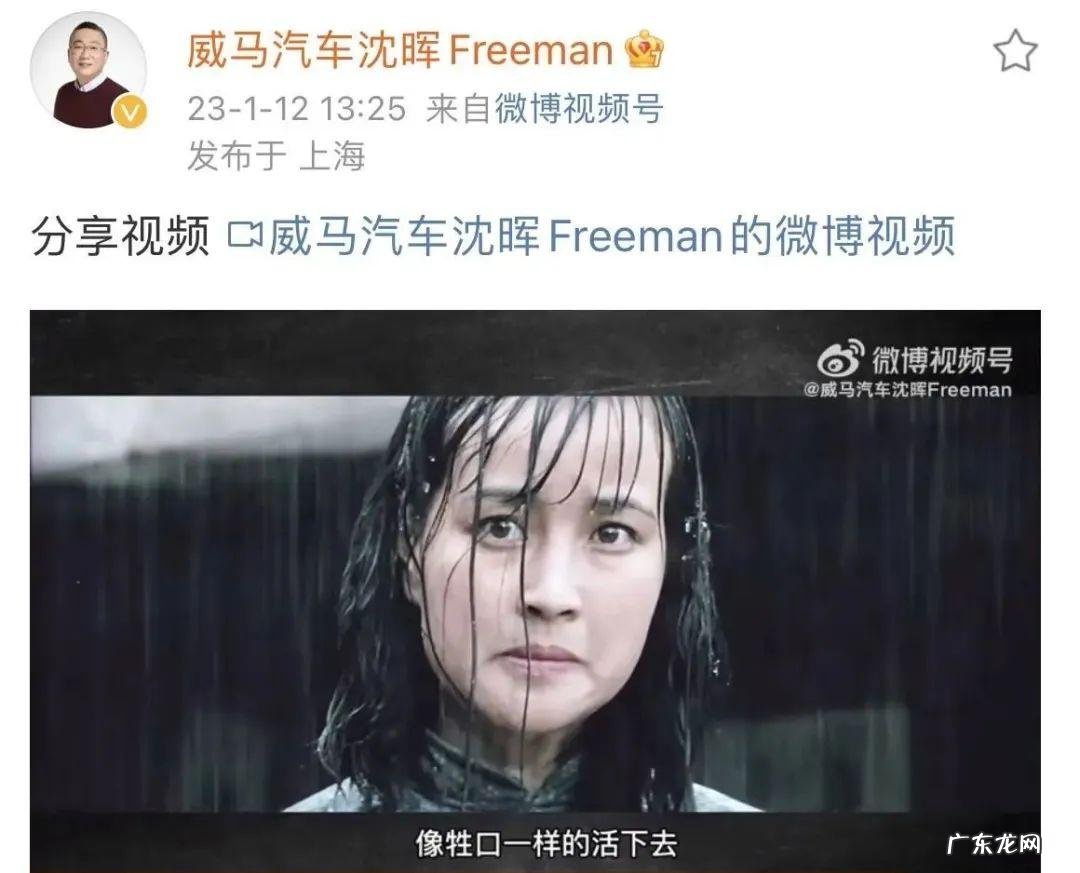Click the 分享视频 post text

coord(121,235)
